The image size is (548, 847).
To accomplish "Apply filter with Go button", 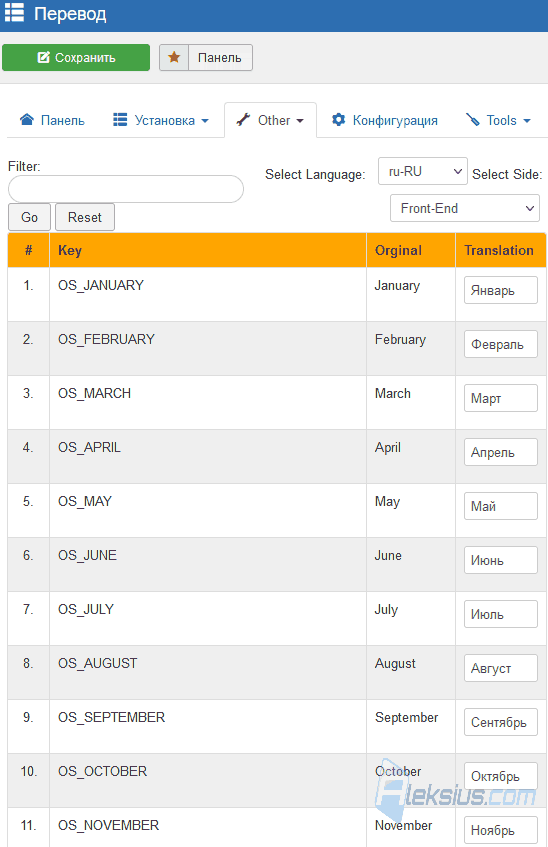I will click(29, 217).
